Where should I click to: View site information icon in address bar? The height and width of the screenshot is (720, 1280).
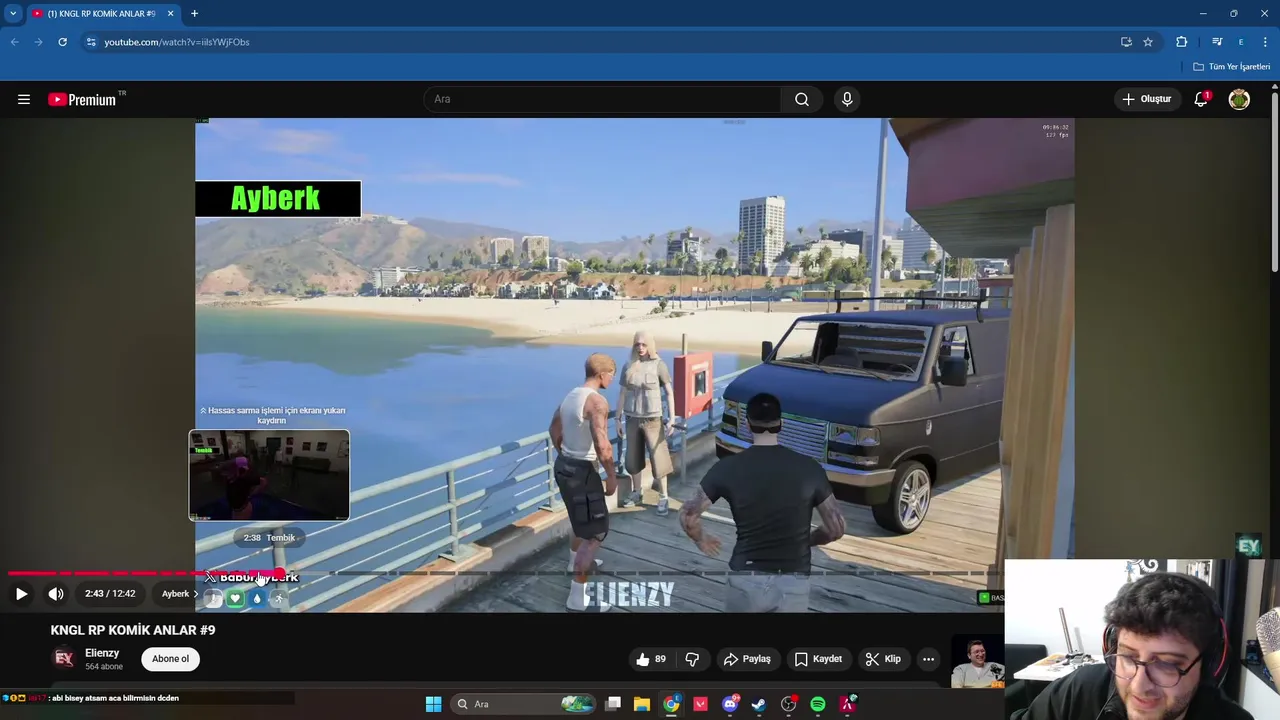[x=91, y=42]
